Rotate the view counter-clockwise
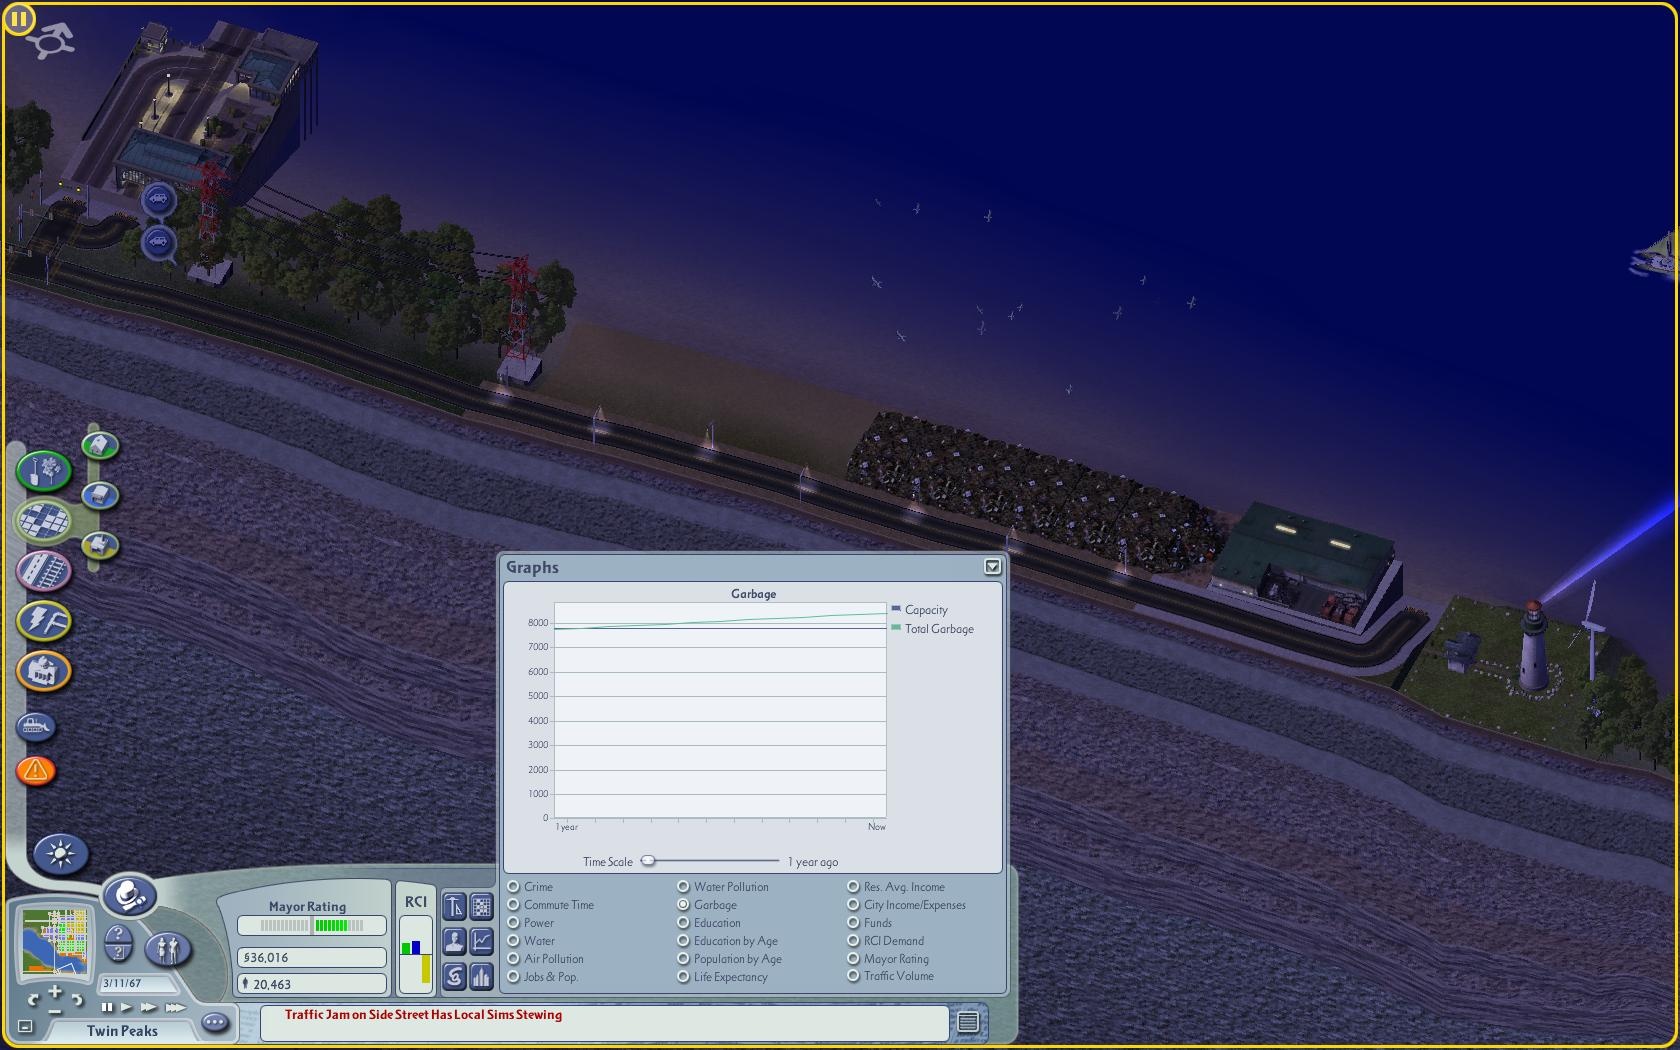This screenshot has width=1680, height=1050. tap(34, 998)
